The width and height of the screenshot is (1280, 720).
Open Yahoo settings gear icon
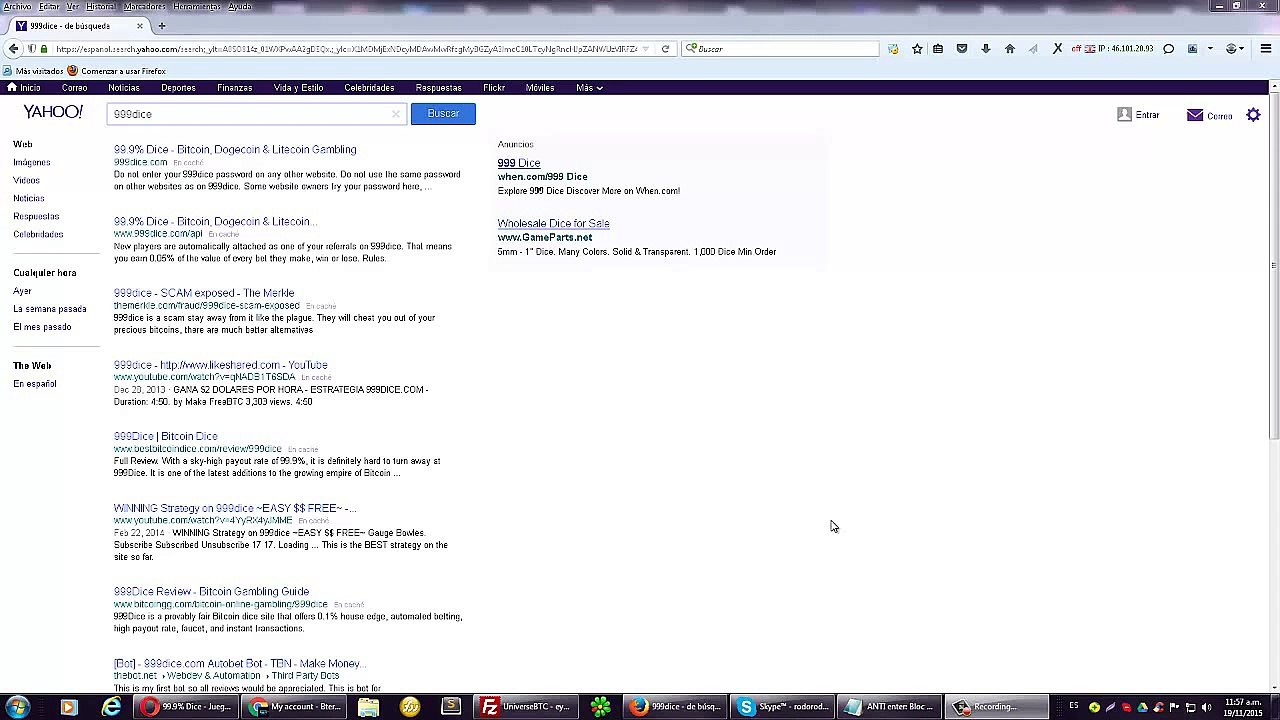pos(1253,115)
